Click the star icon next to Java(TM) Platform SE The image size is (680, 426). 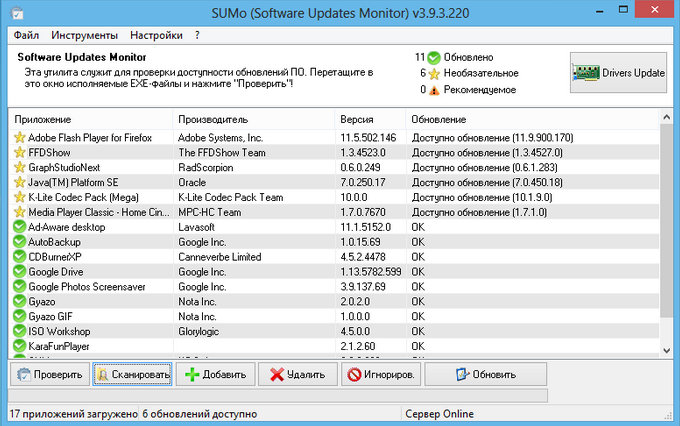tap(20, 182)
